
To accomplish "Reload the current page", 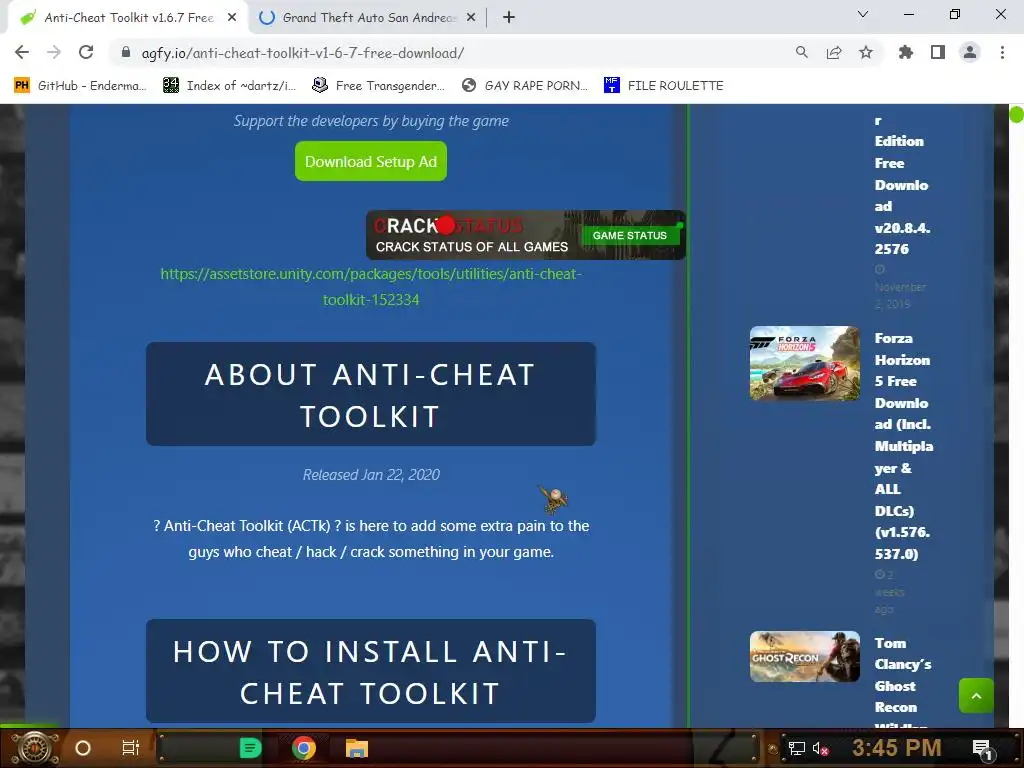I will [x=86, y=53].
